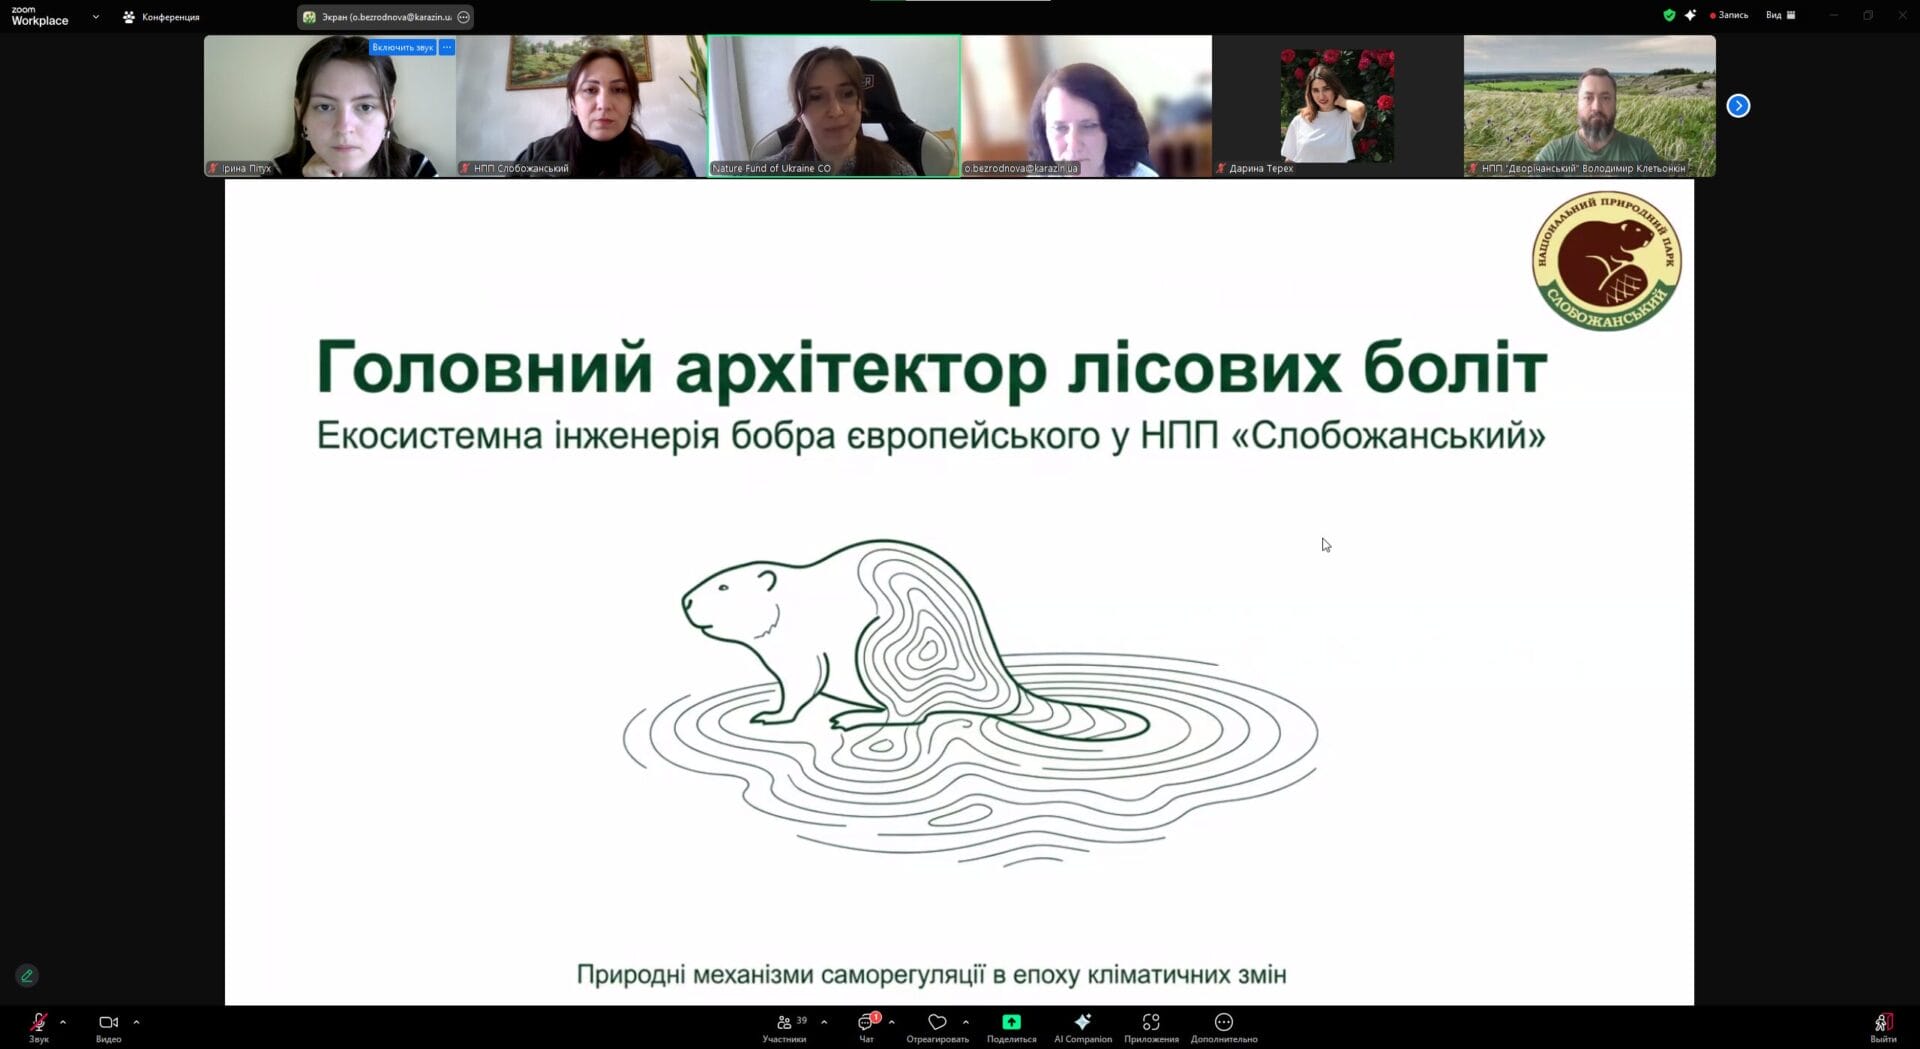The image size is (1920, 1049).
Task: Open the Конференция tab in the top bar
Action: pyautogui.click(x=162, y=17)
